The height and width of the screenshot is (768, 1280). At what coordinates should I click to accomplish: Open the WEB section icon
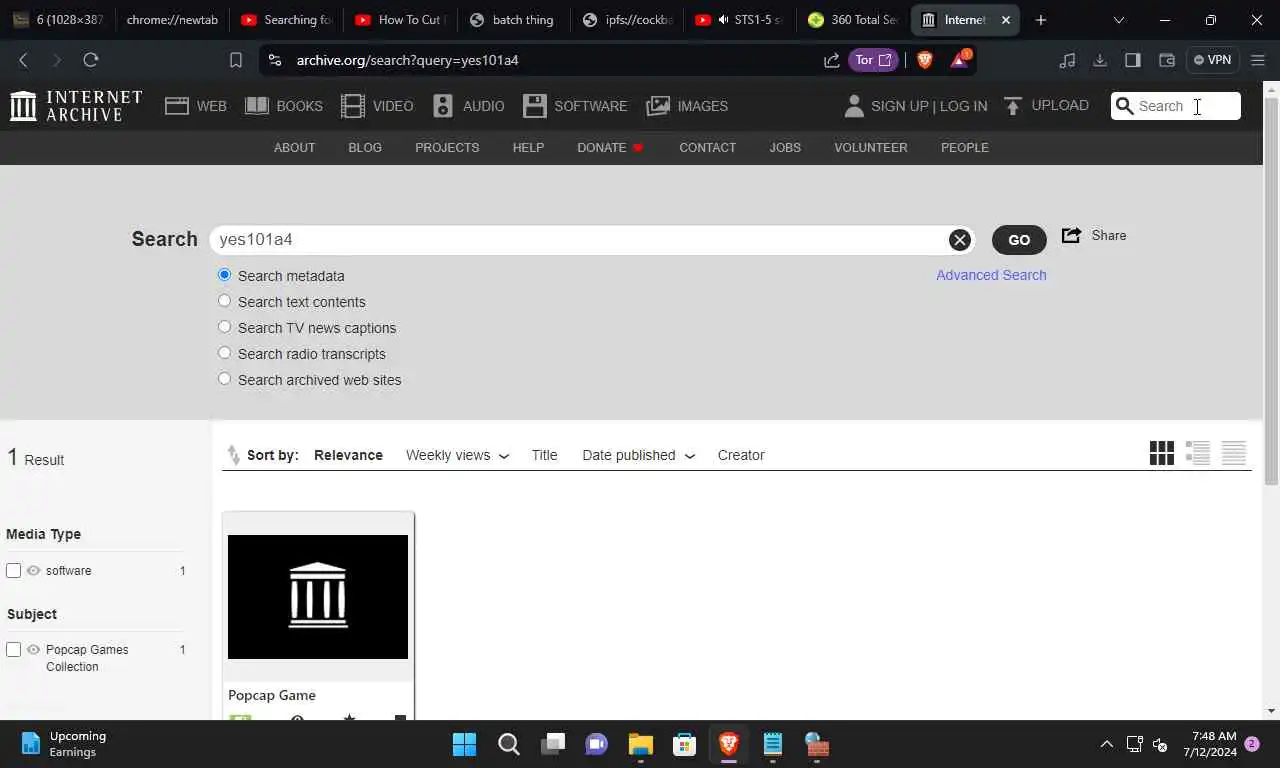pyautogui.click(x=177, y=106)
